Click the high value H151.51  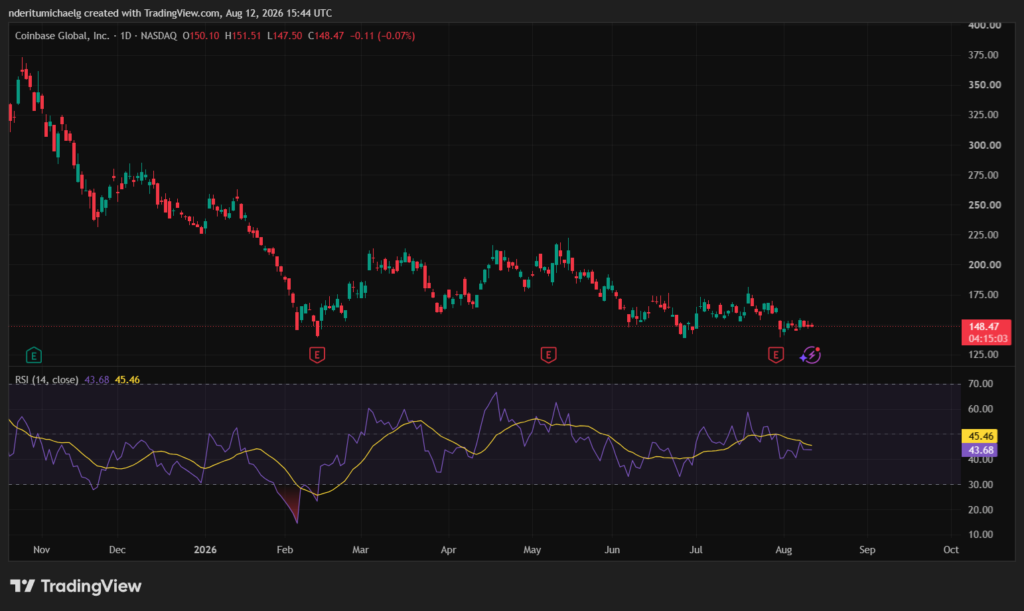coord(243,36)
